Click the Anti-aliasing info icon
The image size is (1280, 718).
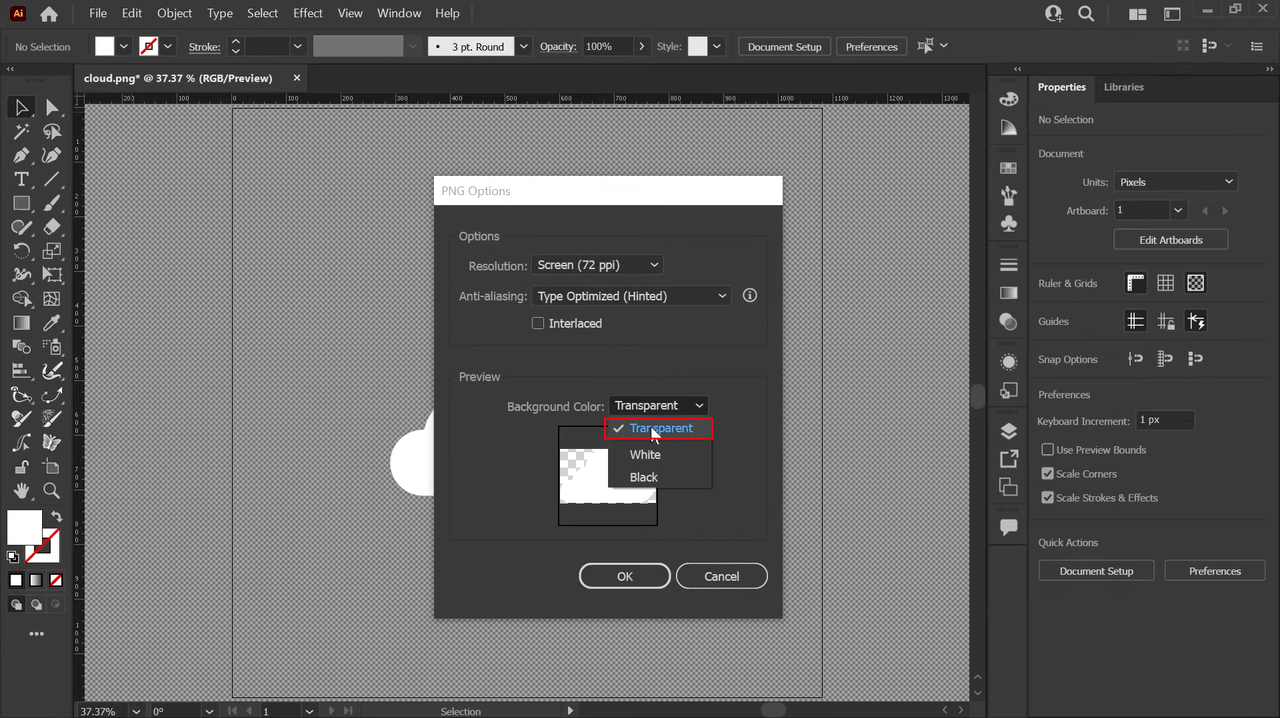point(750,296)
